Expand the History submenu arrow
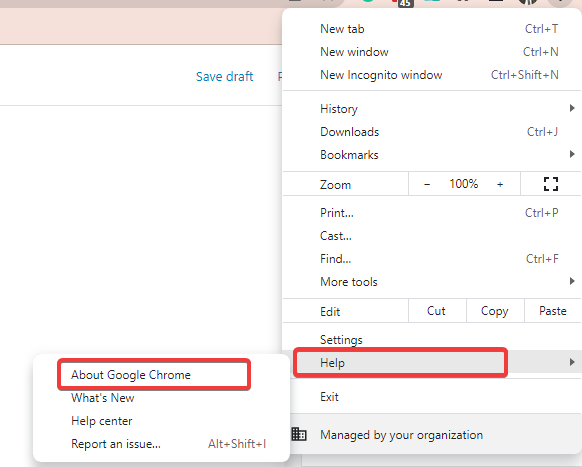This screenshot has height=467, width=582. point(572,108)
